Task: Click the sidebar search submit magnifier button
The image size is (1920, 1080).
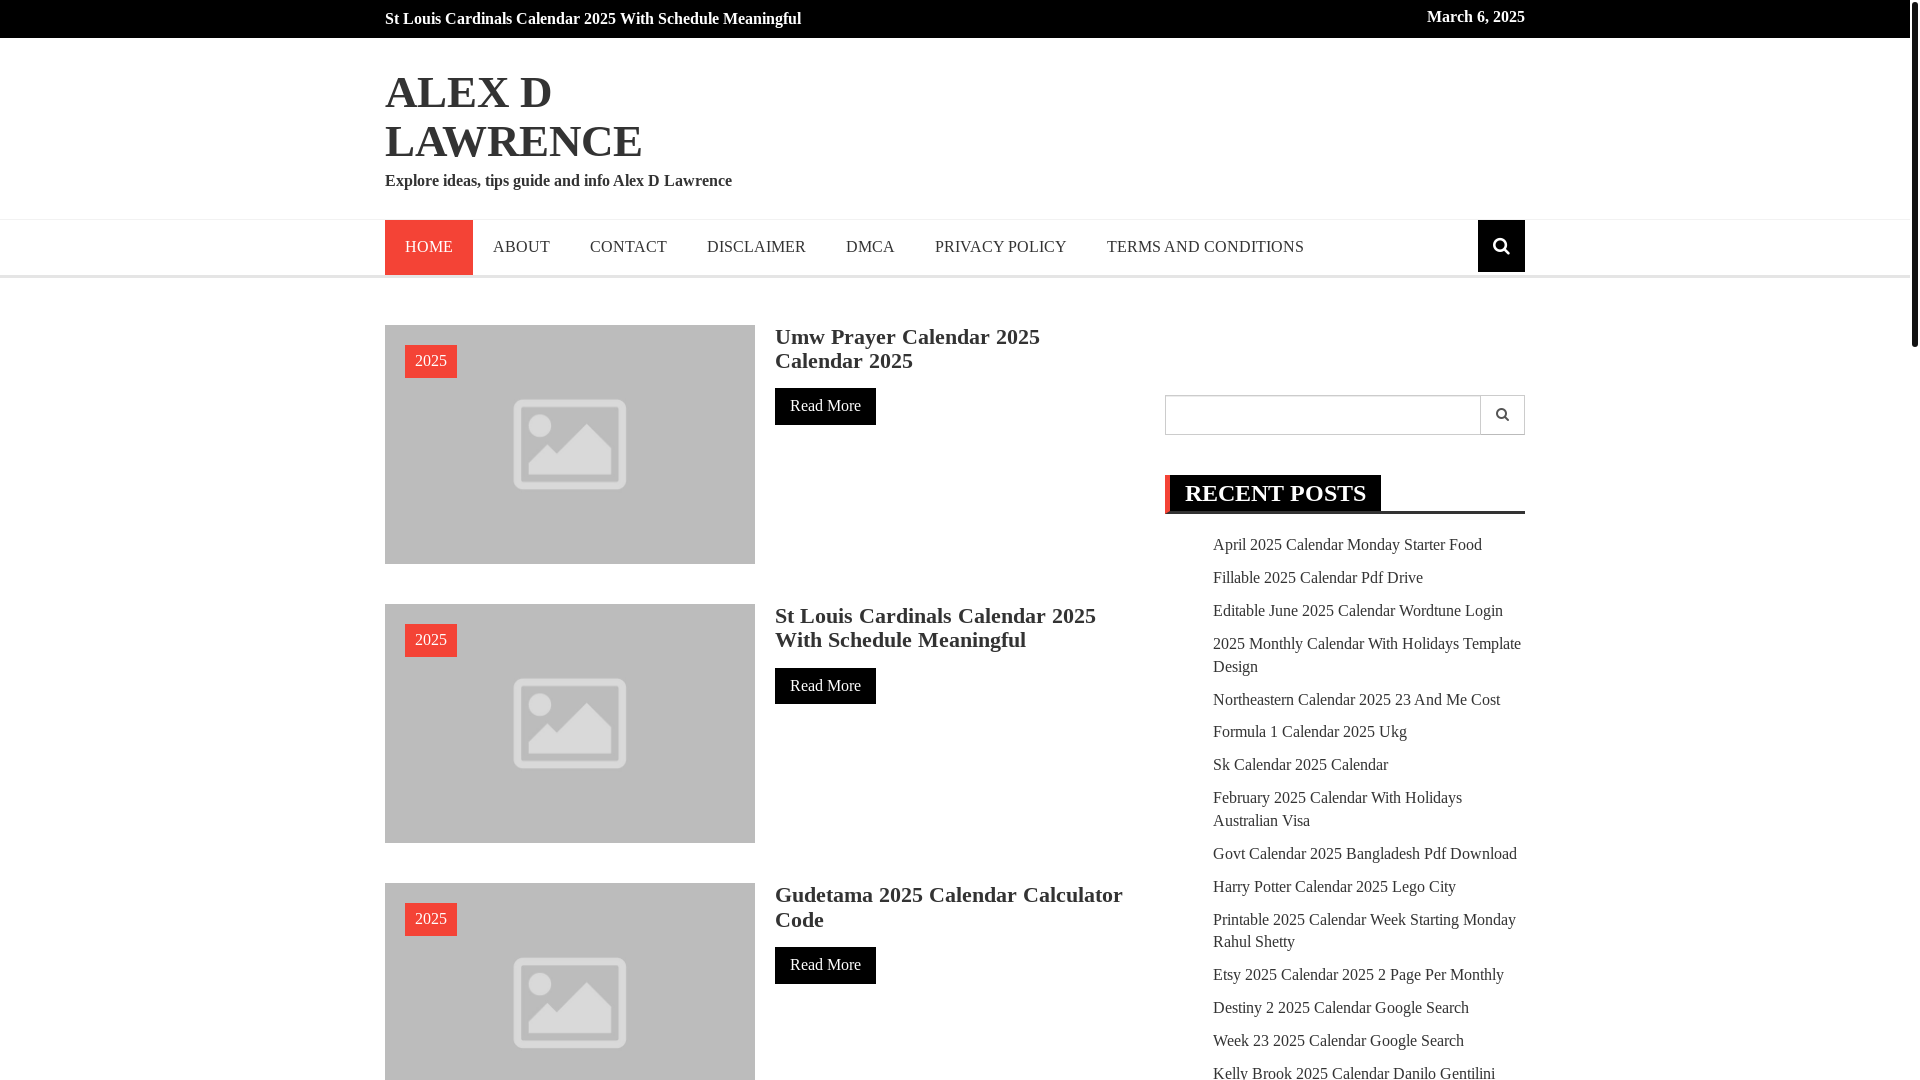Action: [x=1502, y=415]
